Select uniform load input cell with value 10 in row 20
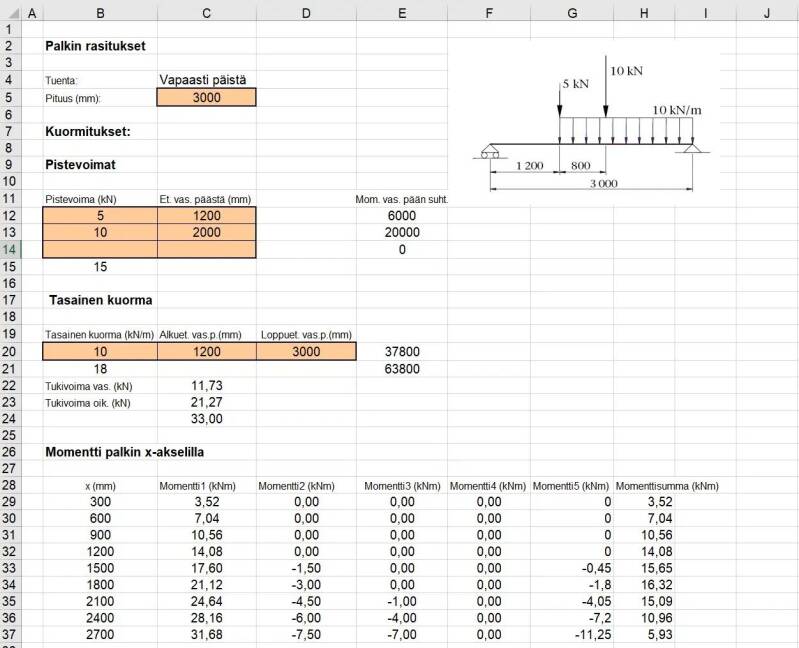Screen dimensions: 799x648 tap(100, 352)
